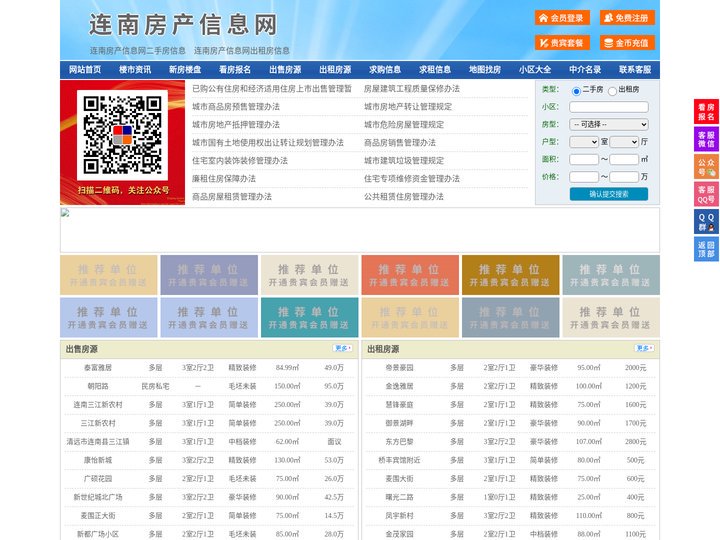720x540 pixels.
Task: Open the 厅 hall count dropdown
Action: pos(624,142)
